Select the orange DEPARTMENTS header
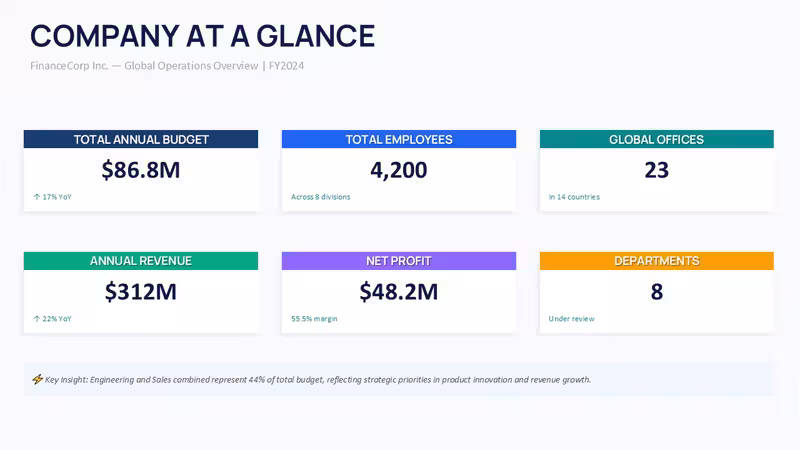 [657, 261]
